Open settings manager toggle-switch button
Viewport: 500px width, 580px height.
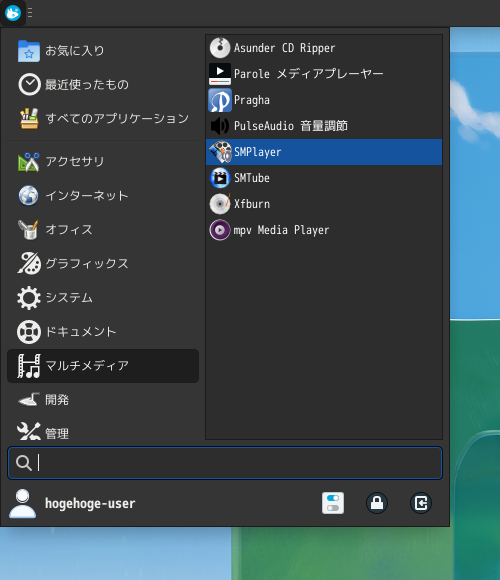pos(333,503)
